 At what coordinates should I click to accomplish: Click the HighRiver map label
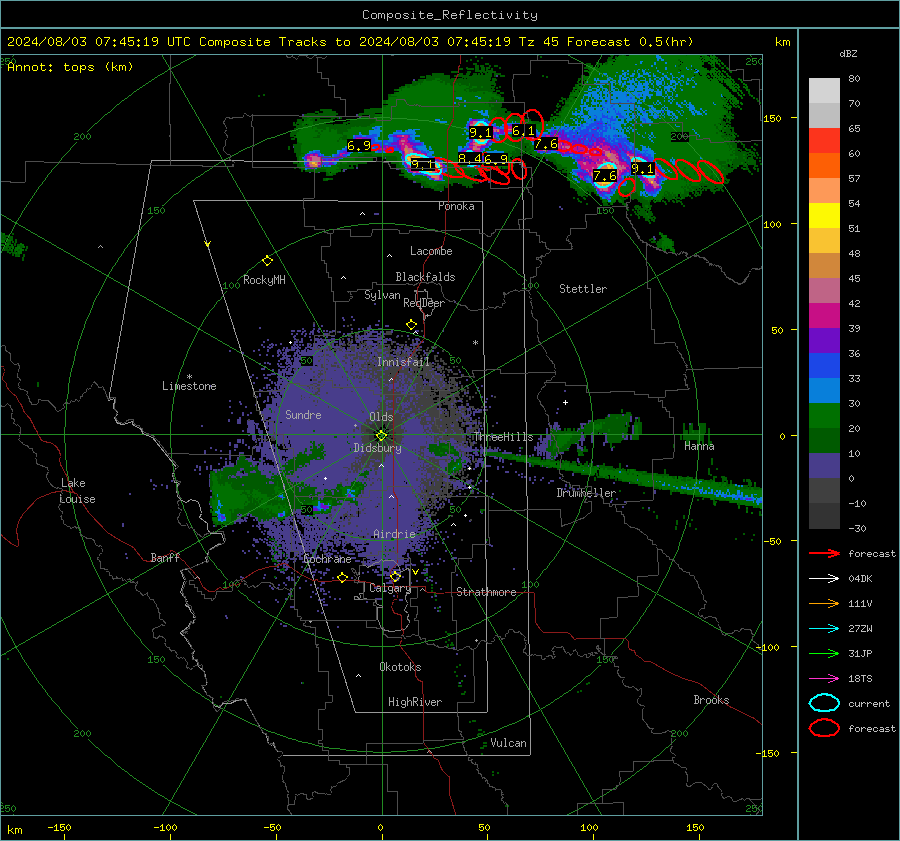(414, 702)
